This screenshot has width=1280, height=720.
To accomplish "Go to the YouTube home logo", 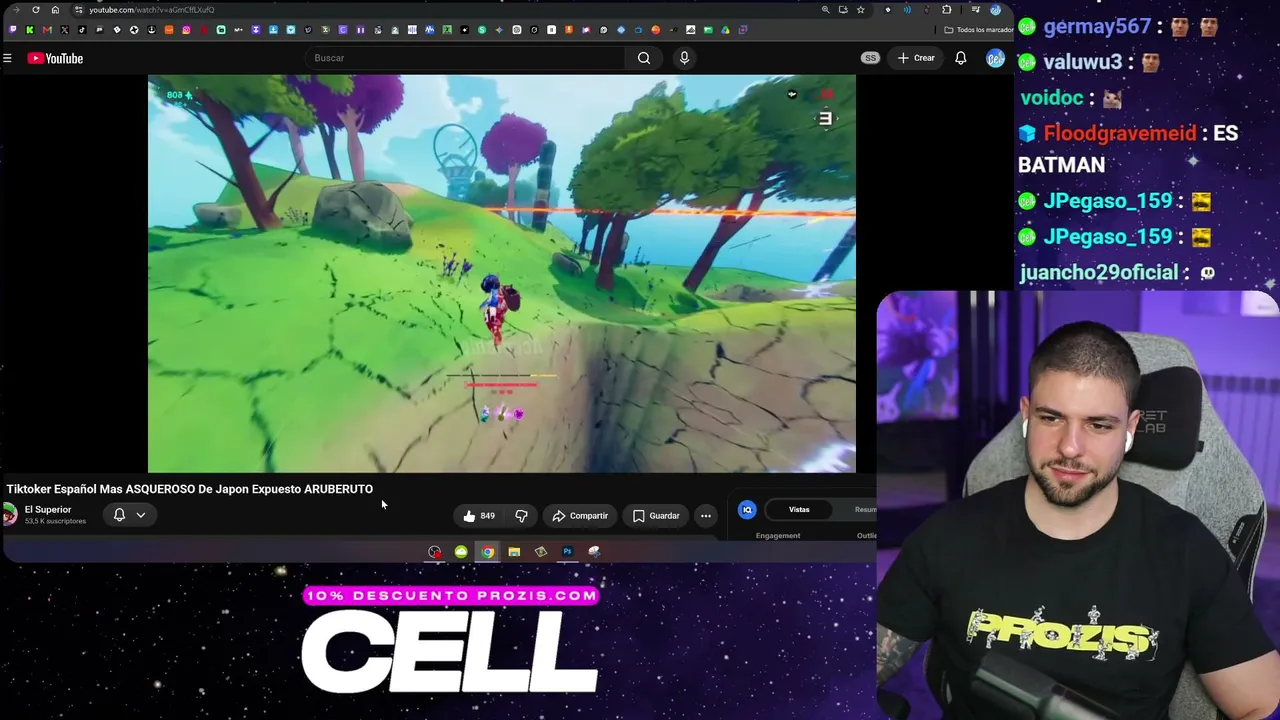I will pyautogui.click(x=55, y=58).
